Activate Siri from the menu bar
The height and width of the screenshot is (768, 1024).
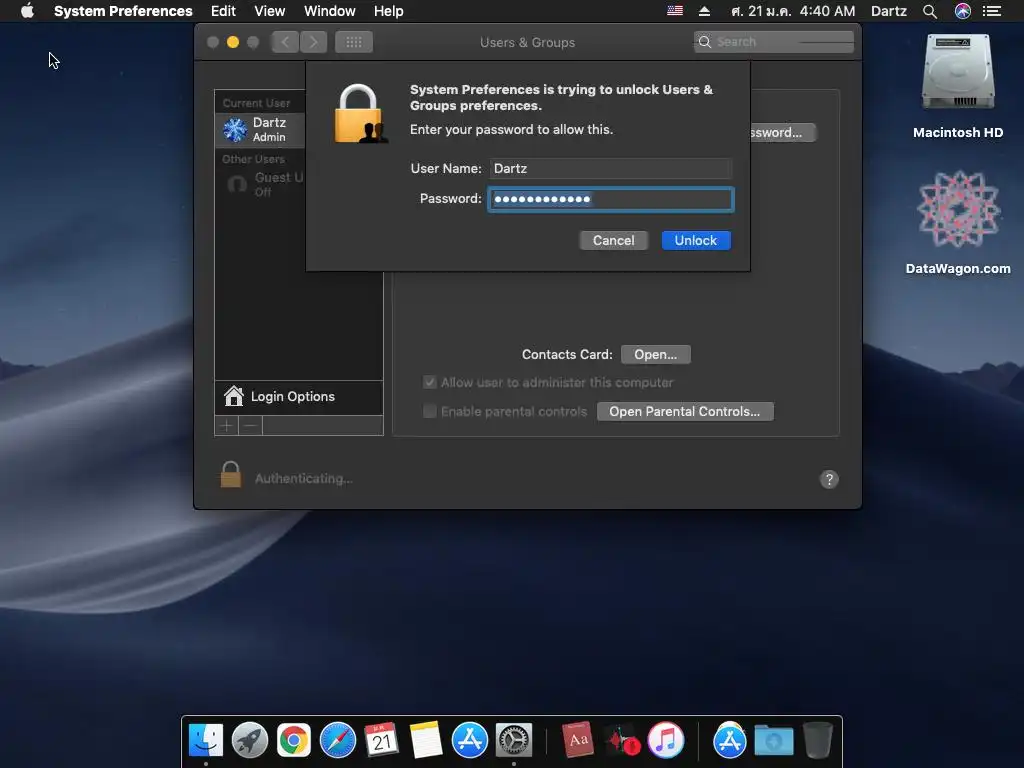pyautogui.click(x=962, y=11)
